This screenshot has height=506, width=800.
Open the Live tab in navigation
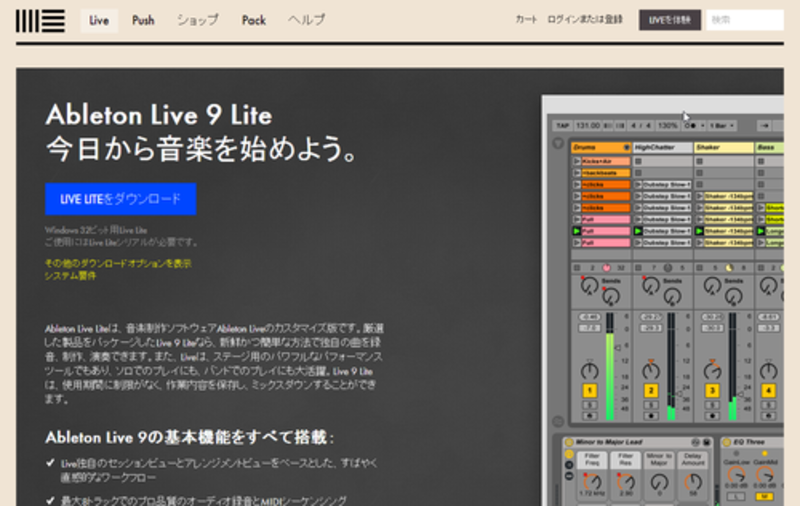pyautogui.click(x=99, y=20)
